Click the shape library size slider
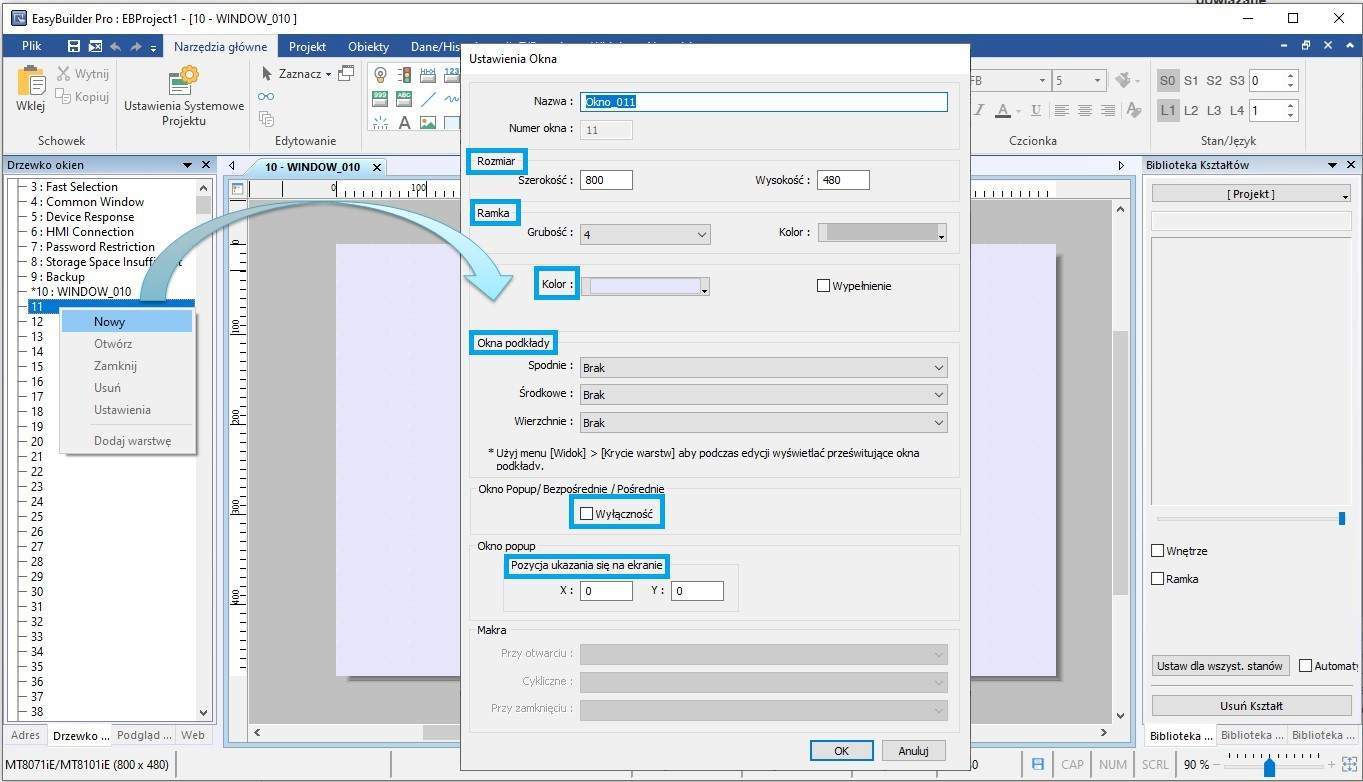The width and height of the screenshot is (1363, 782). (1342, 518)
